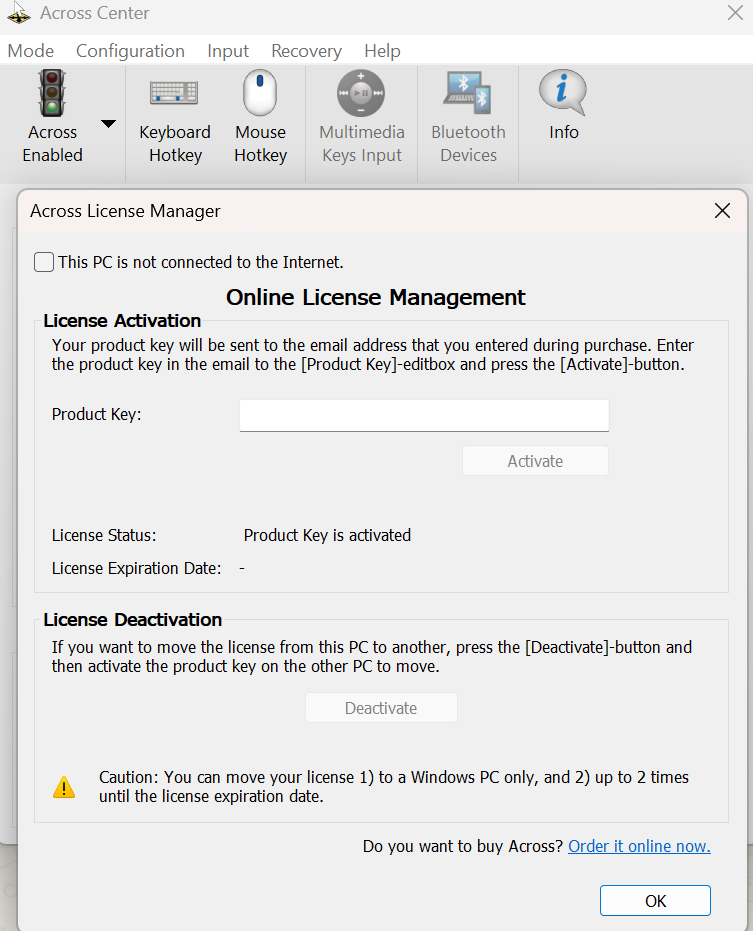Click the Across Enabled traffic light icon

(x=52, y=93)
